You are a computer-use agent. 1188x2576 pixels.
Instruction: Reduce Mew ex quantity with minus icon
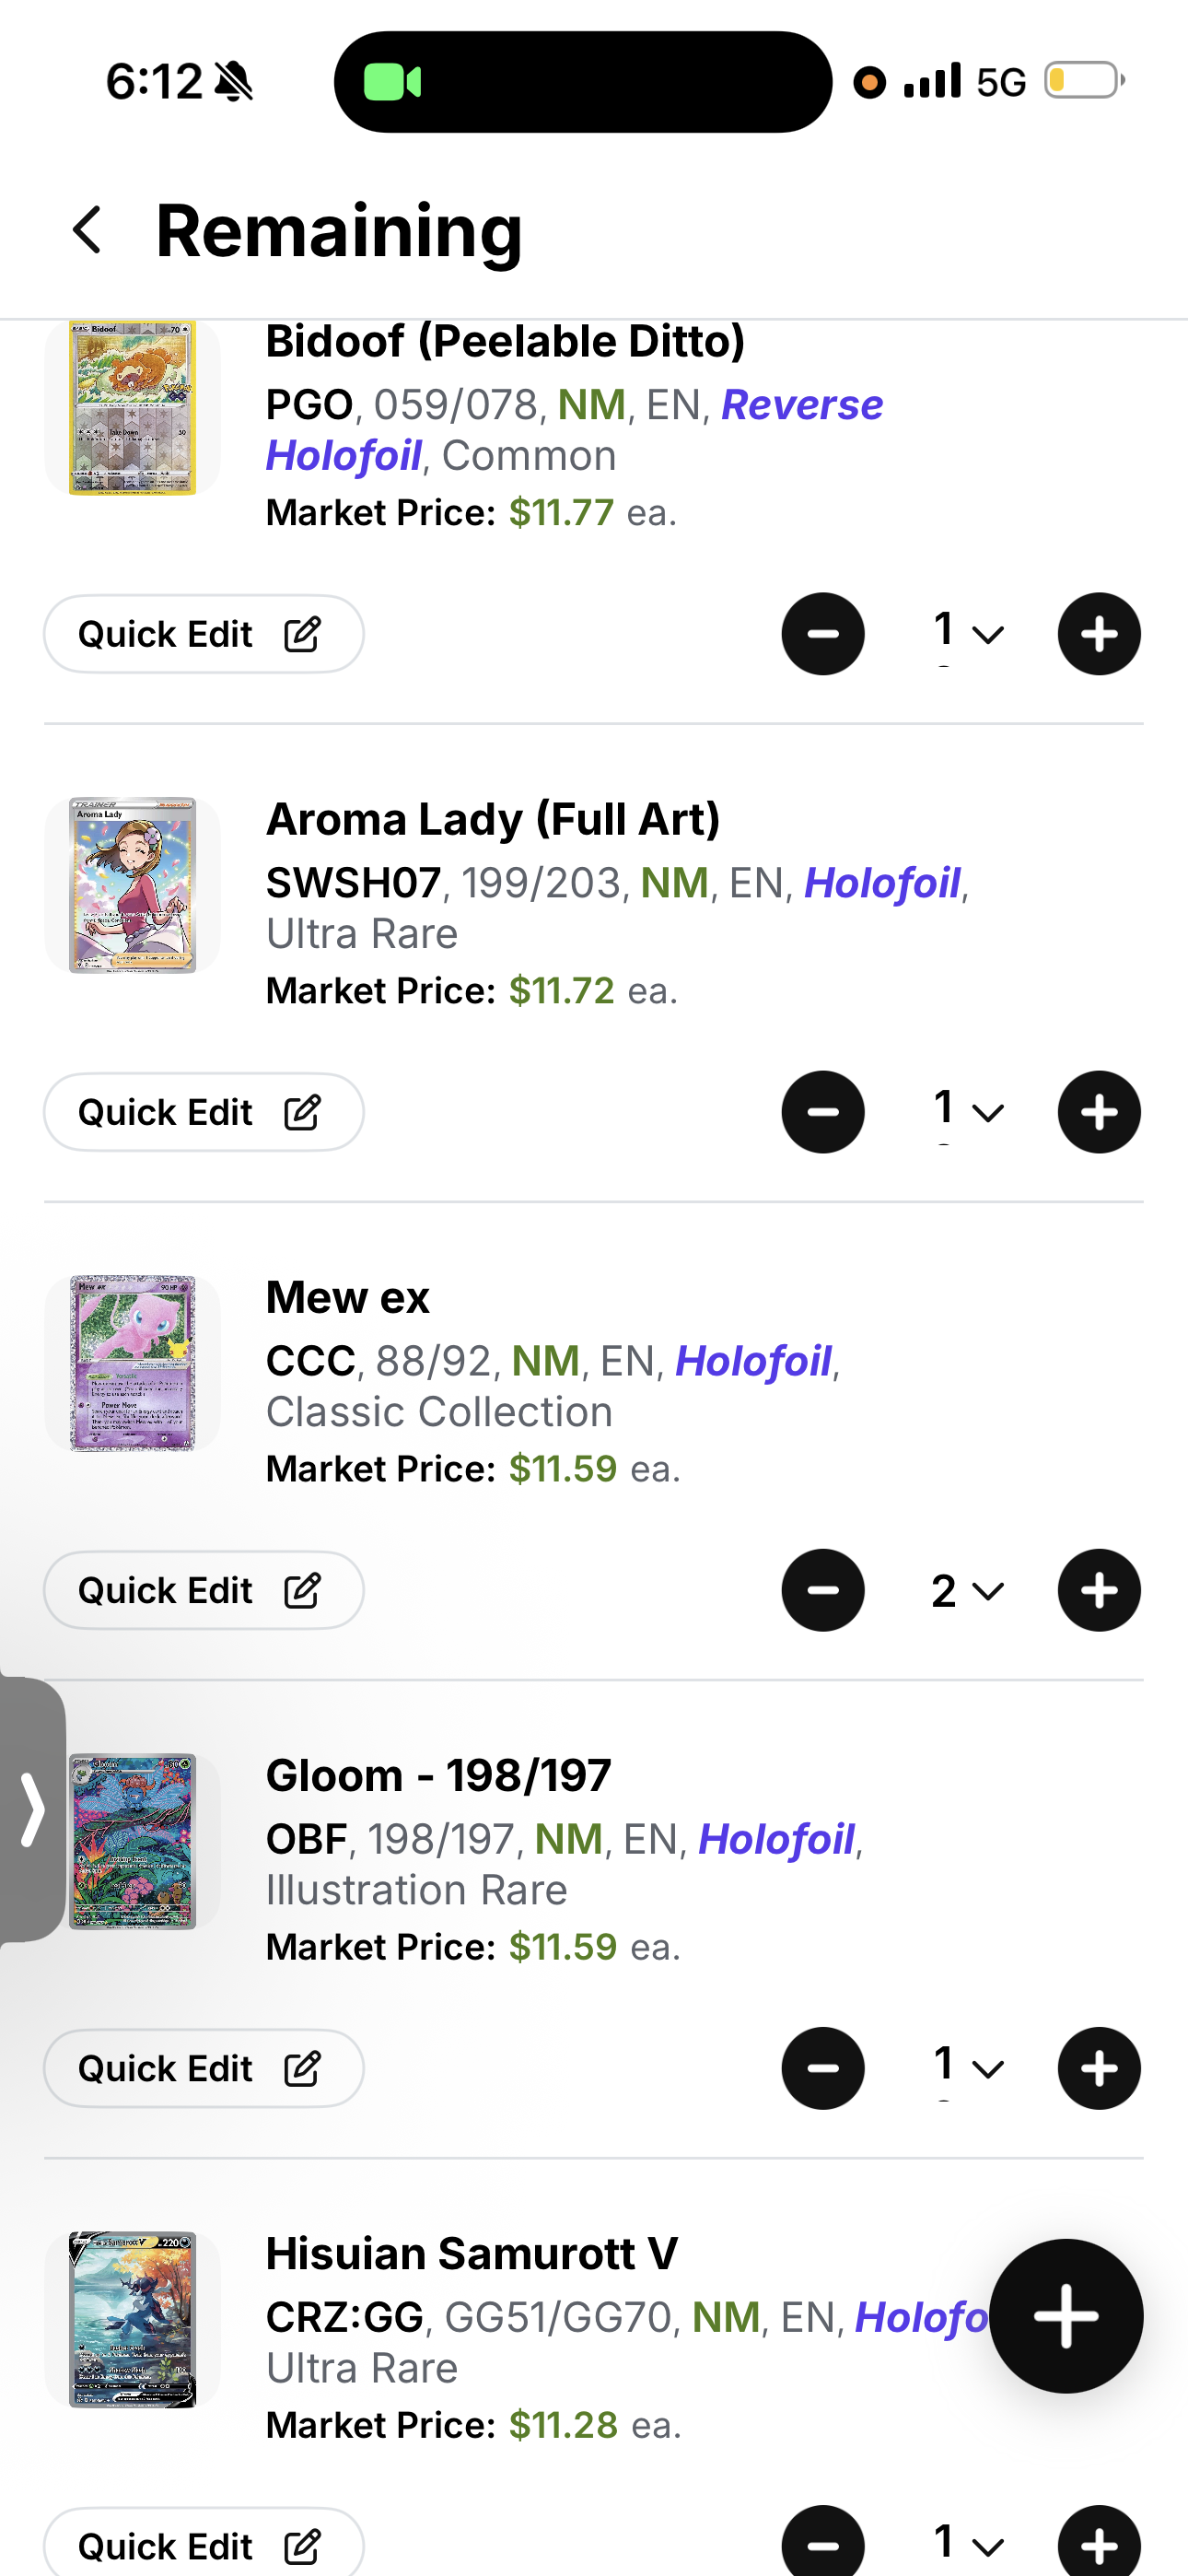(x=823, y=1590)
